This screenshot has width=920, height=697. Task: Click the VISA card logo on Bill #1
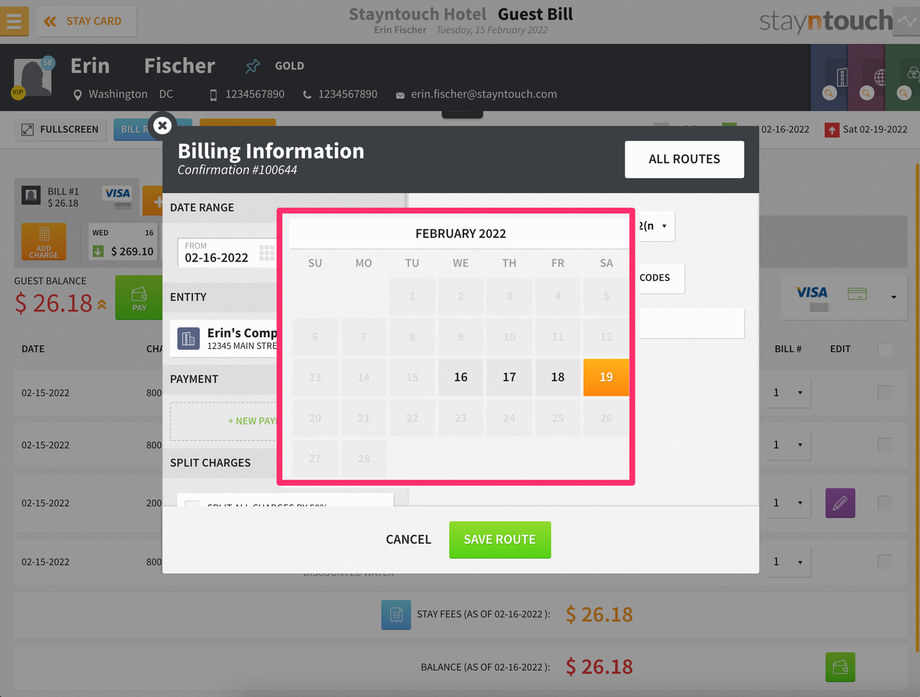pyautogui.click(x=117, y=193)
